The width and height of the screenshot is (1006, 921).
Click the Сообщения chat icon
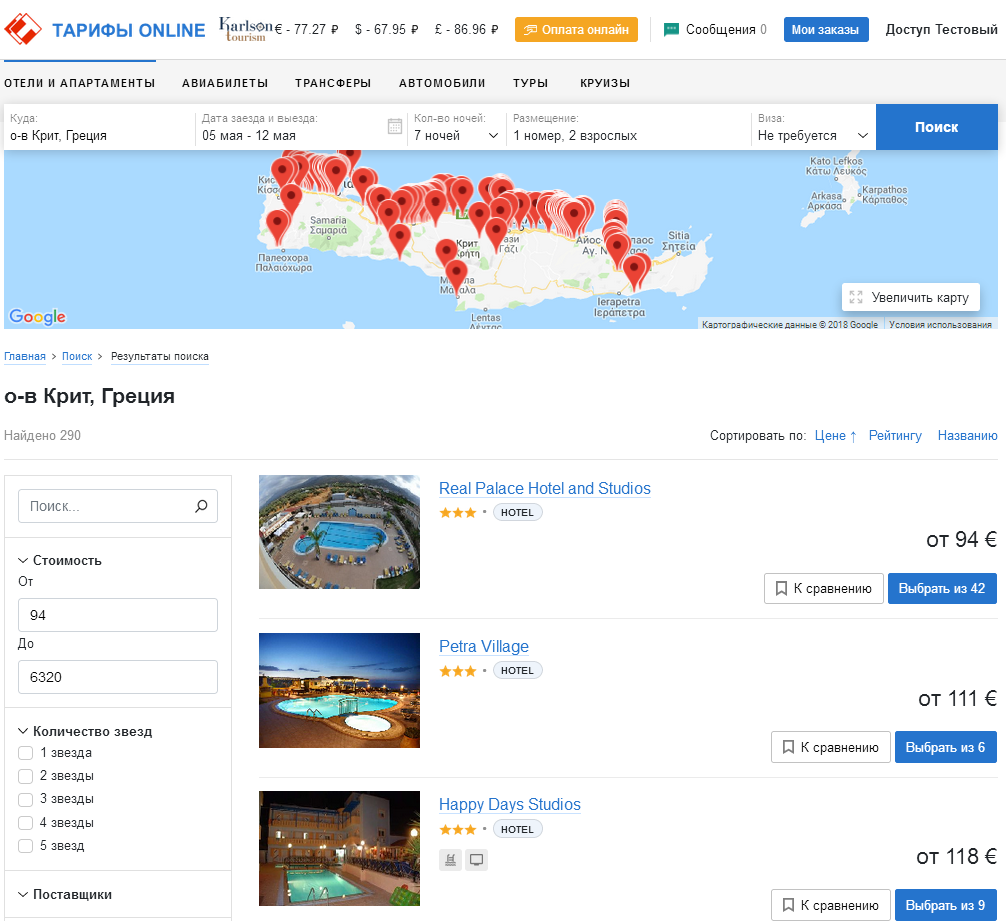[671, 29]
